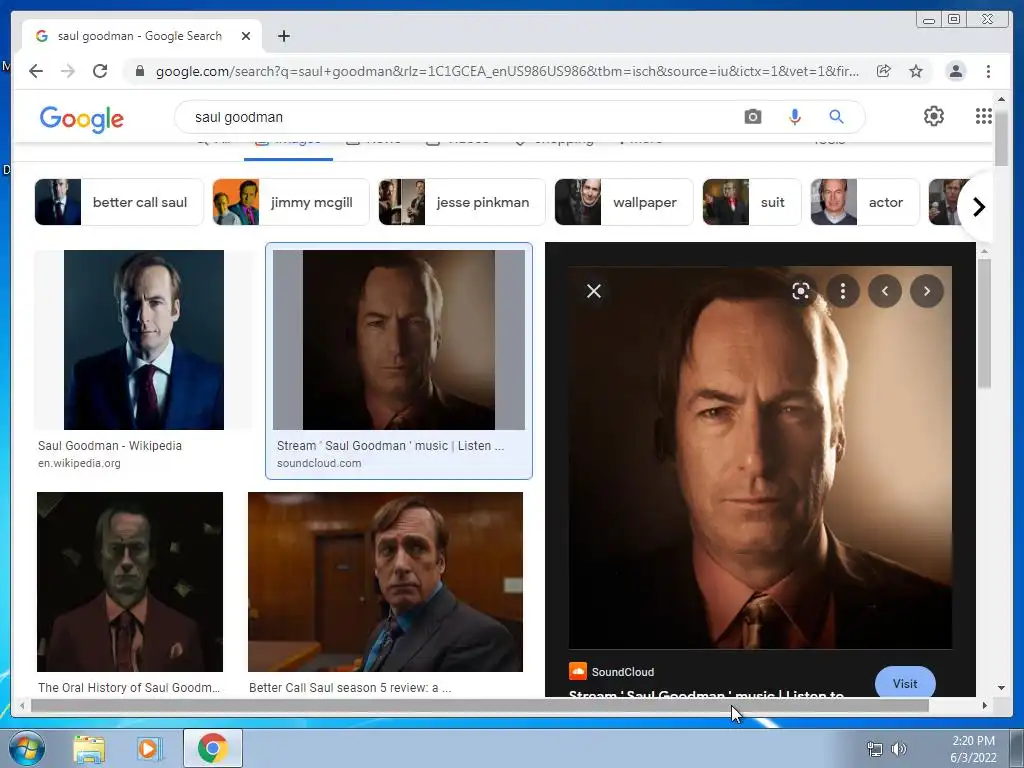Select the saul goodman - Google Search tab

[x=142, y=36]
